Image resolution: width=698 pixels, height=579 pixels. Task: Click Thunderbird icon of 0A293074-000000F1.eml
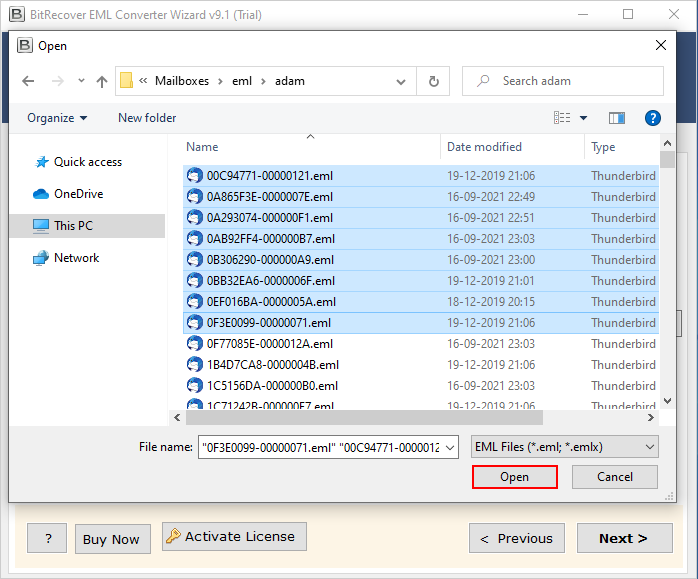(195, 218)
